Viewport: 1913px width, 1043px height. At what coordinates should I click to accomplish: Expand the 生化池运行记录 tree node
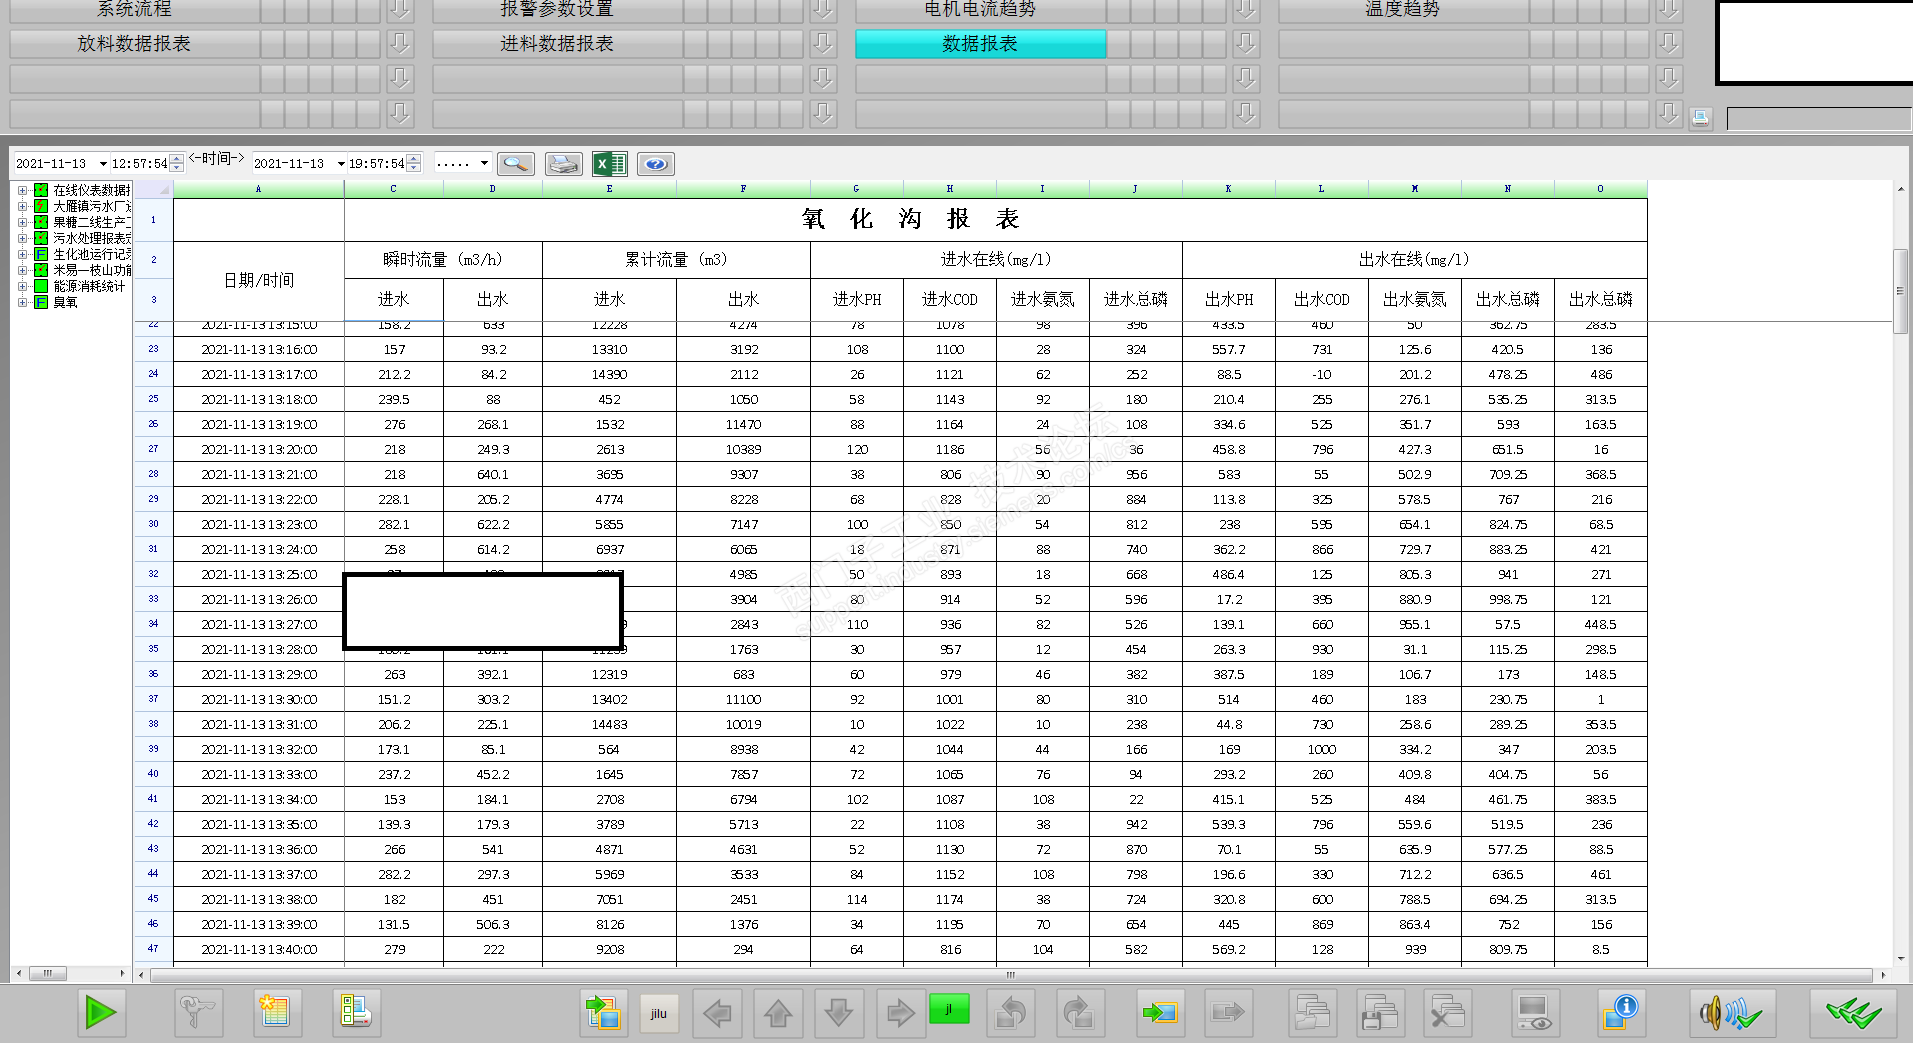(22, 254)
